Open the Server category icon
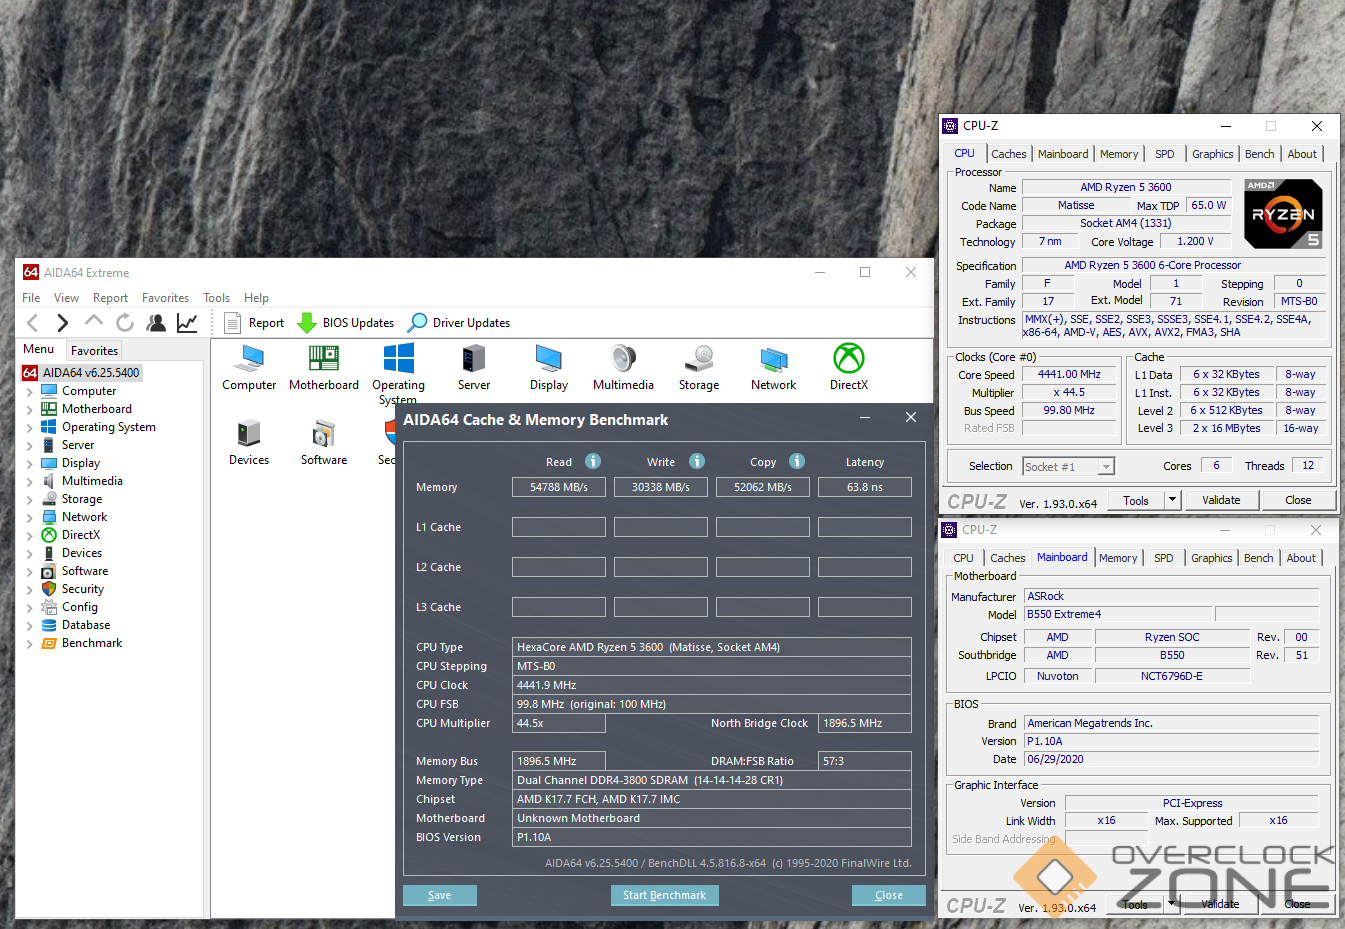Image resolution: width=1345 pixels, height=929 pixels. (x=474, y=367)
